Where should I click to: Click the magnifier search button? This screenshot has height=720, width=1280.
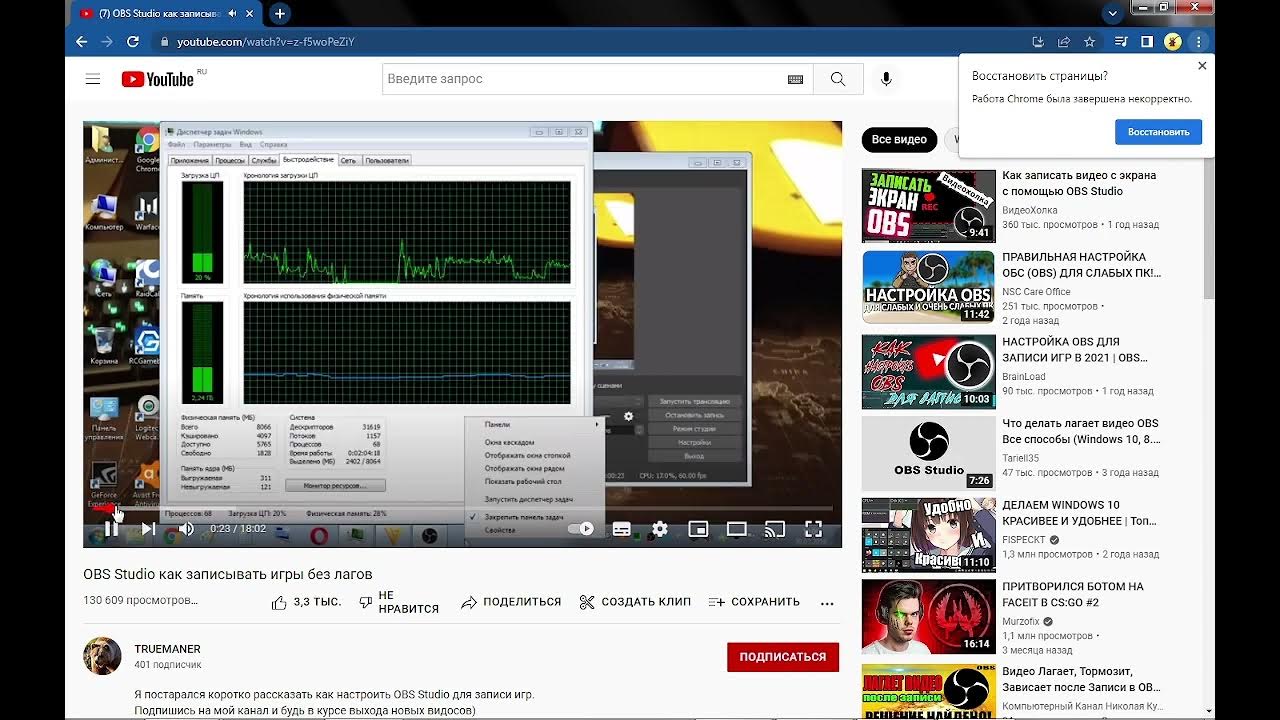coord(838,79)
